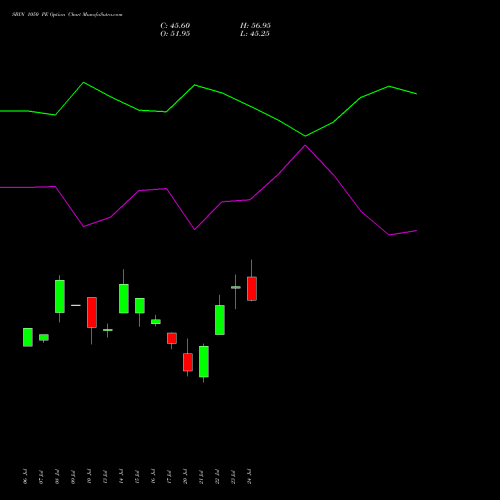Click the '24 Jul' date axis label
Viewport: 500px width, 500px height.
coord(249,476)
